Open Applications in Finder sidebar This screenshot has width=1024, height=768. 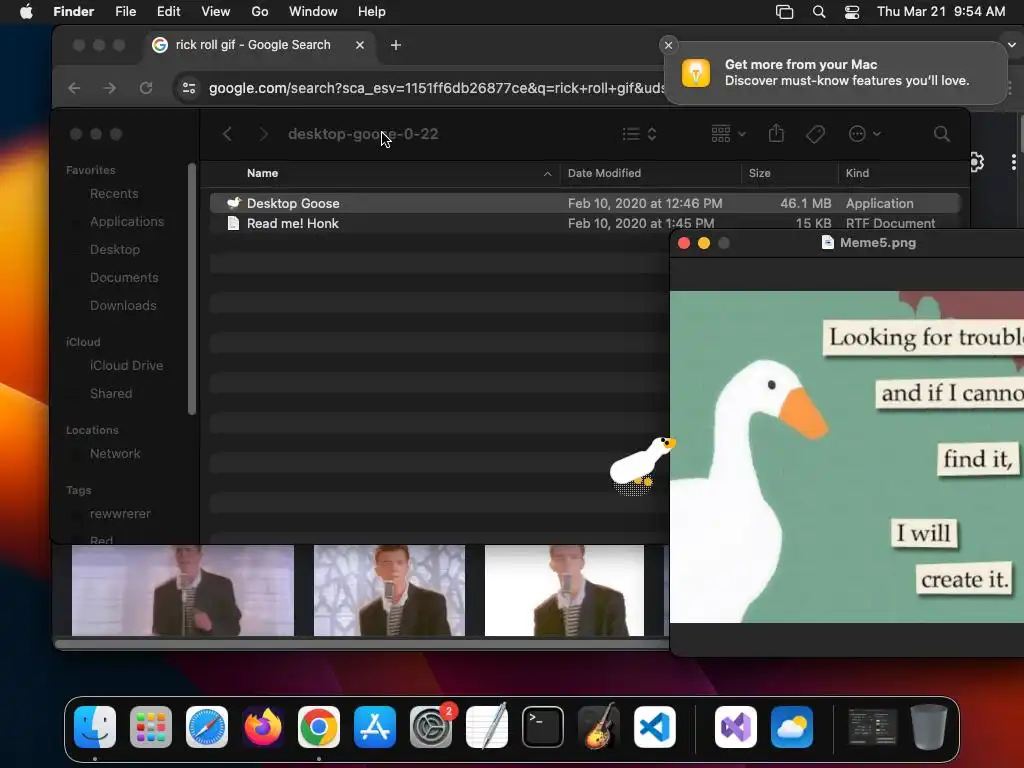pos(127,221)
